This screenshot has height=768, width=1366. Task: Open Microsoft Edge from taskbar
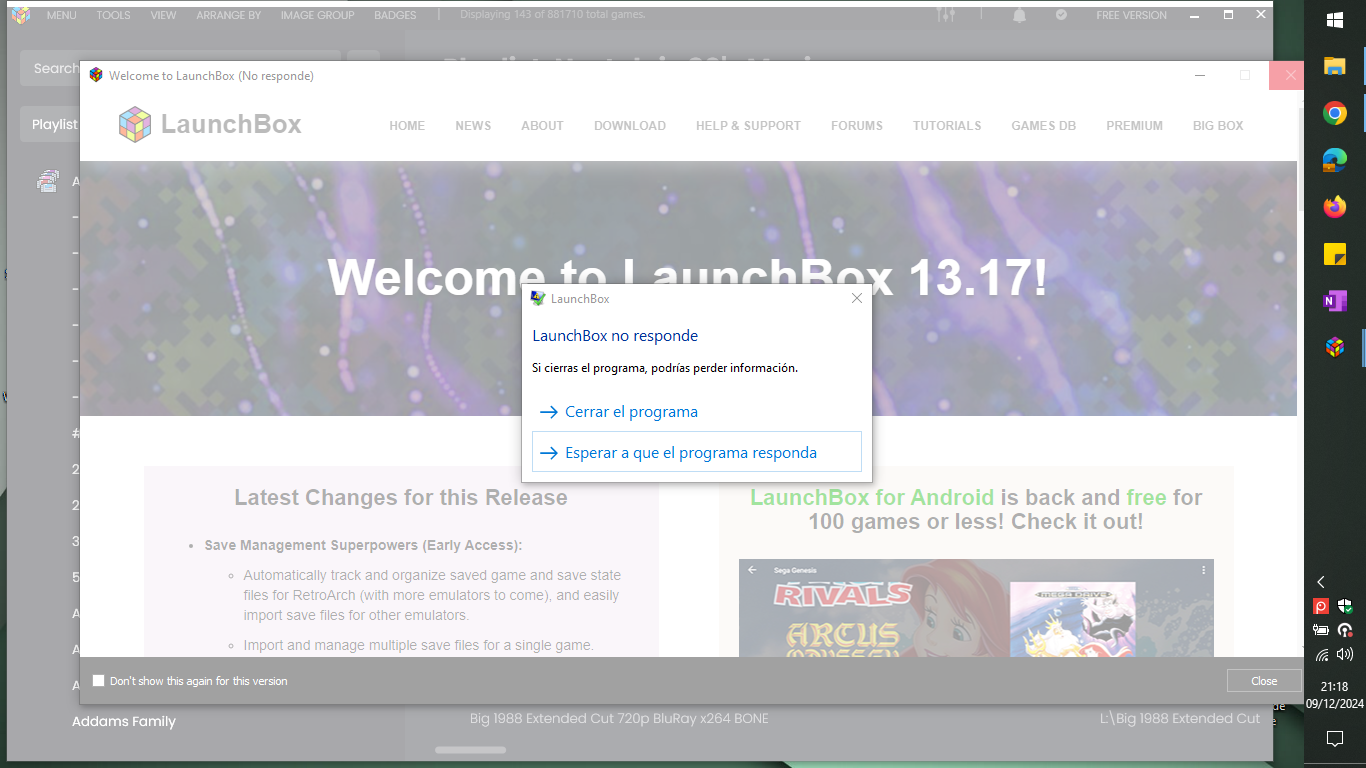tap(1334, 160)
